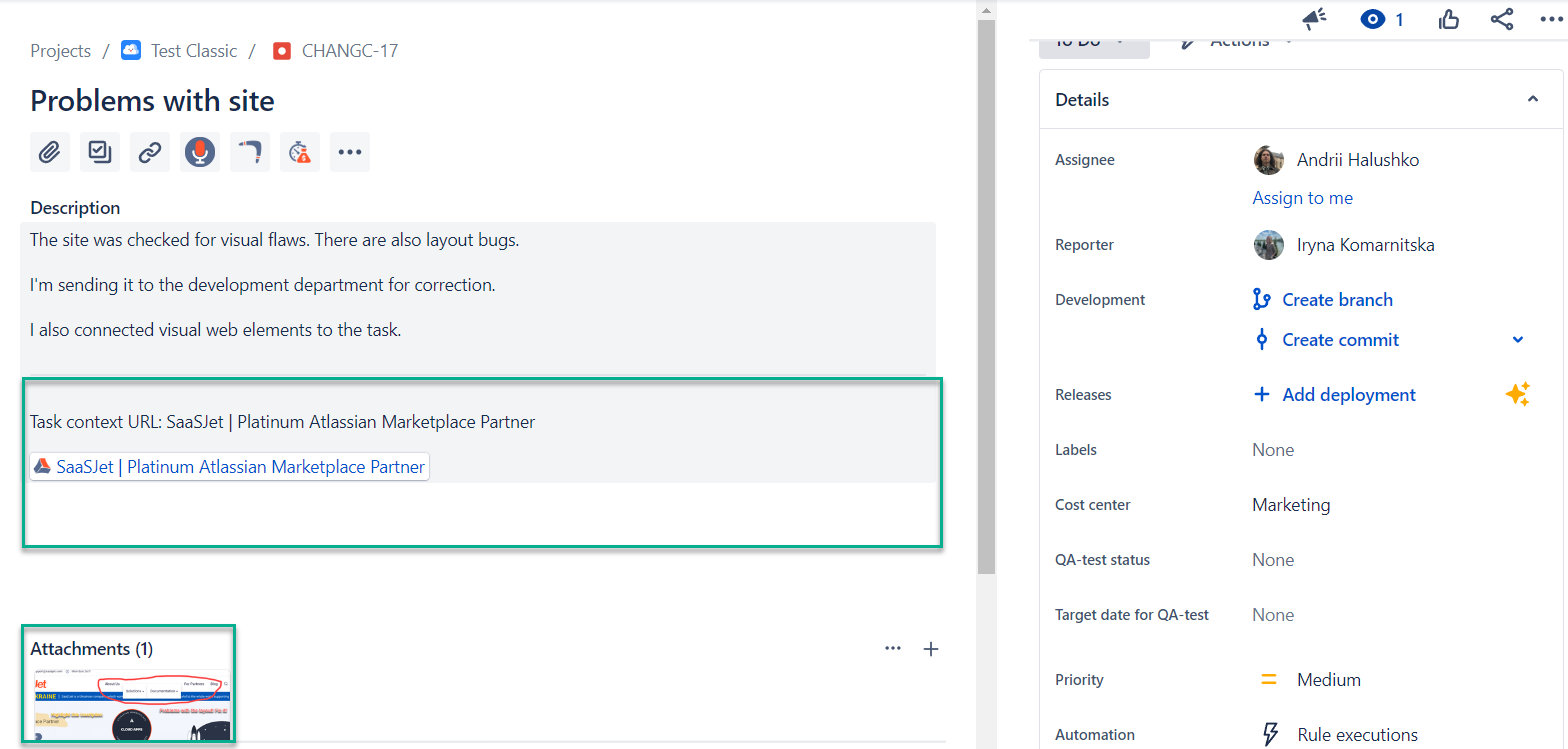Click the Create branch link

click(1337, 299)
